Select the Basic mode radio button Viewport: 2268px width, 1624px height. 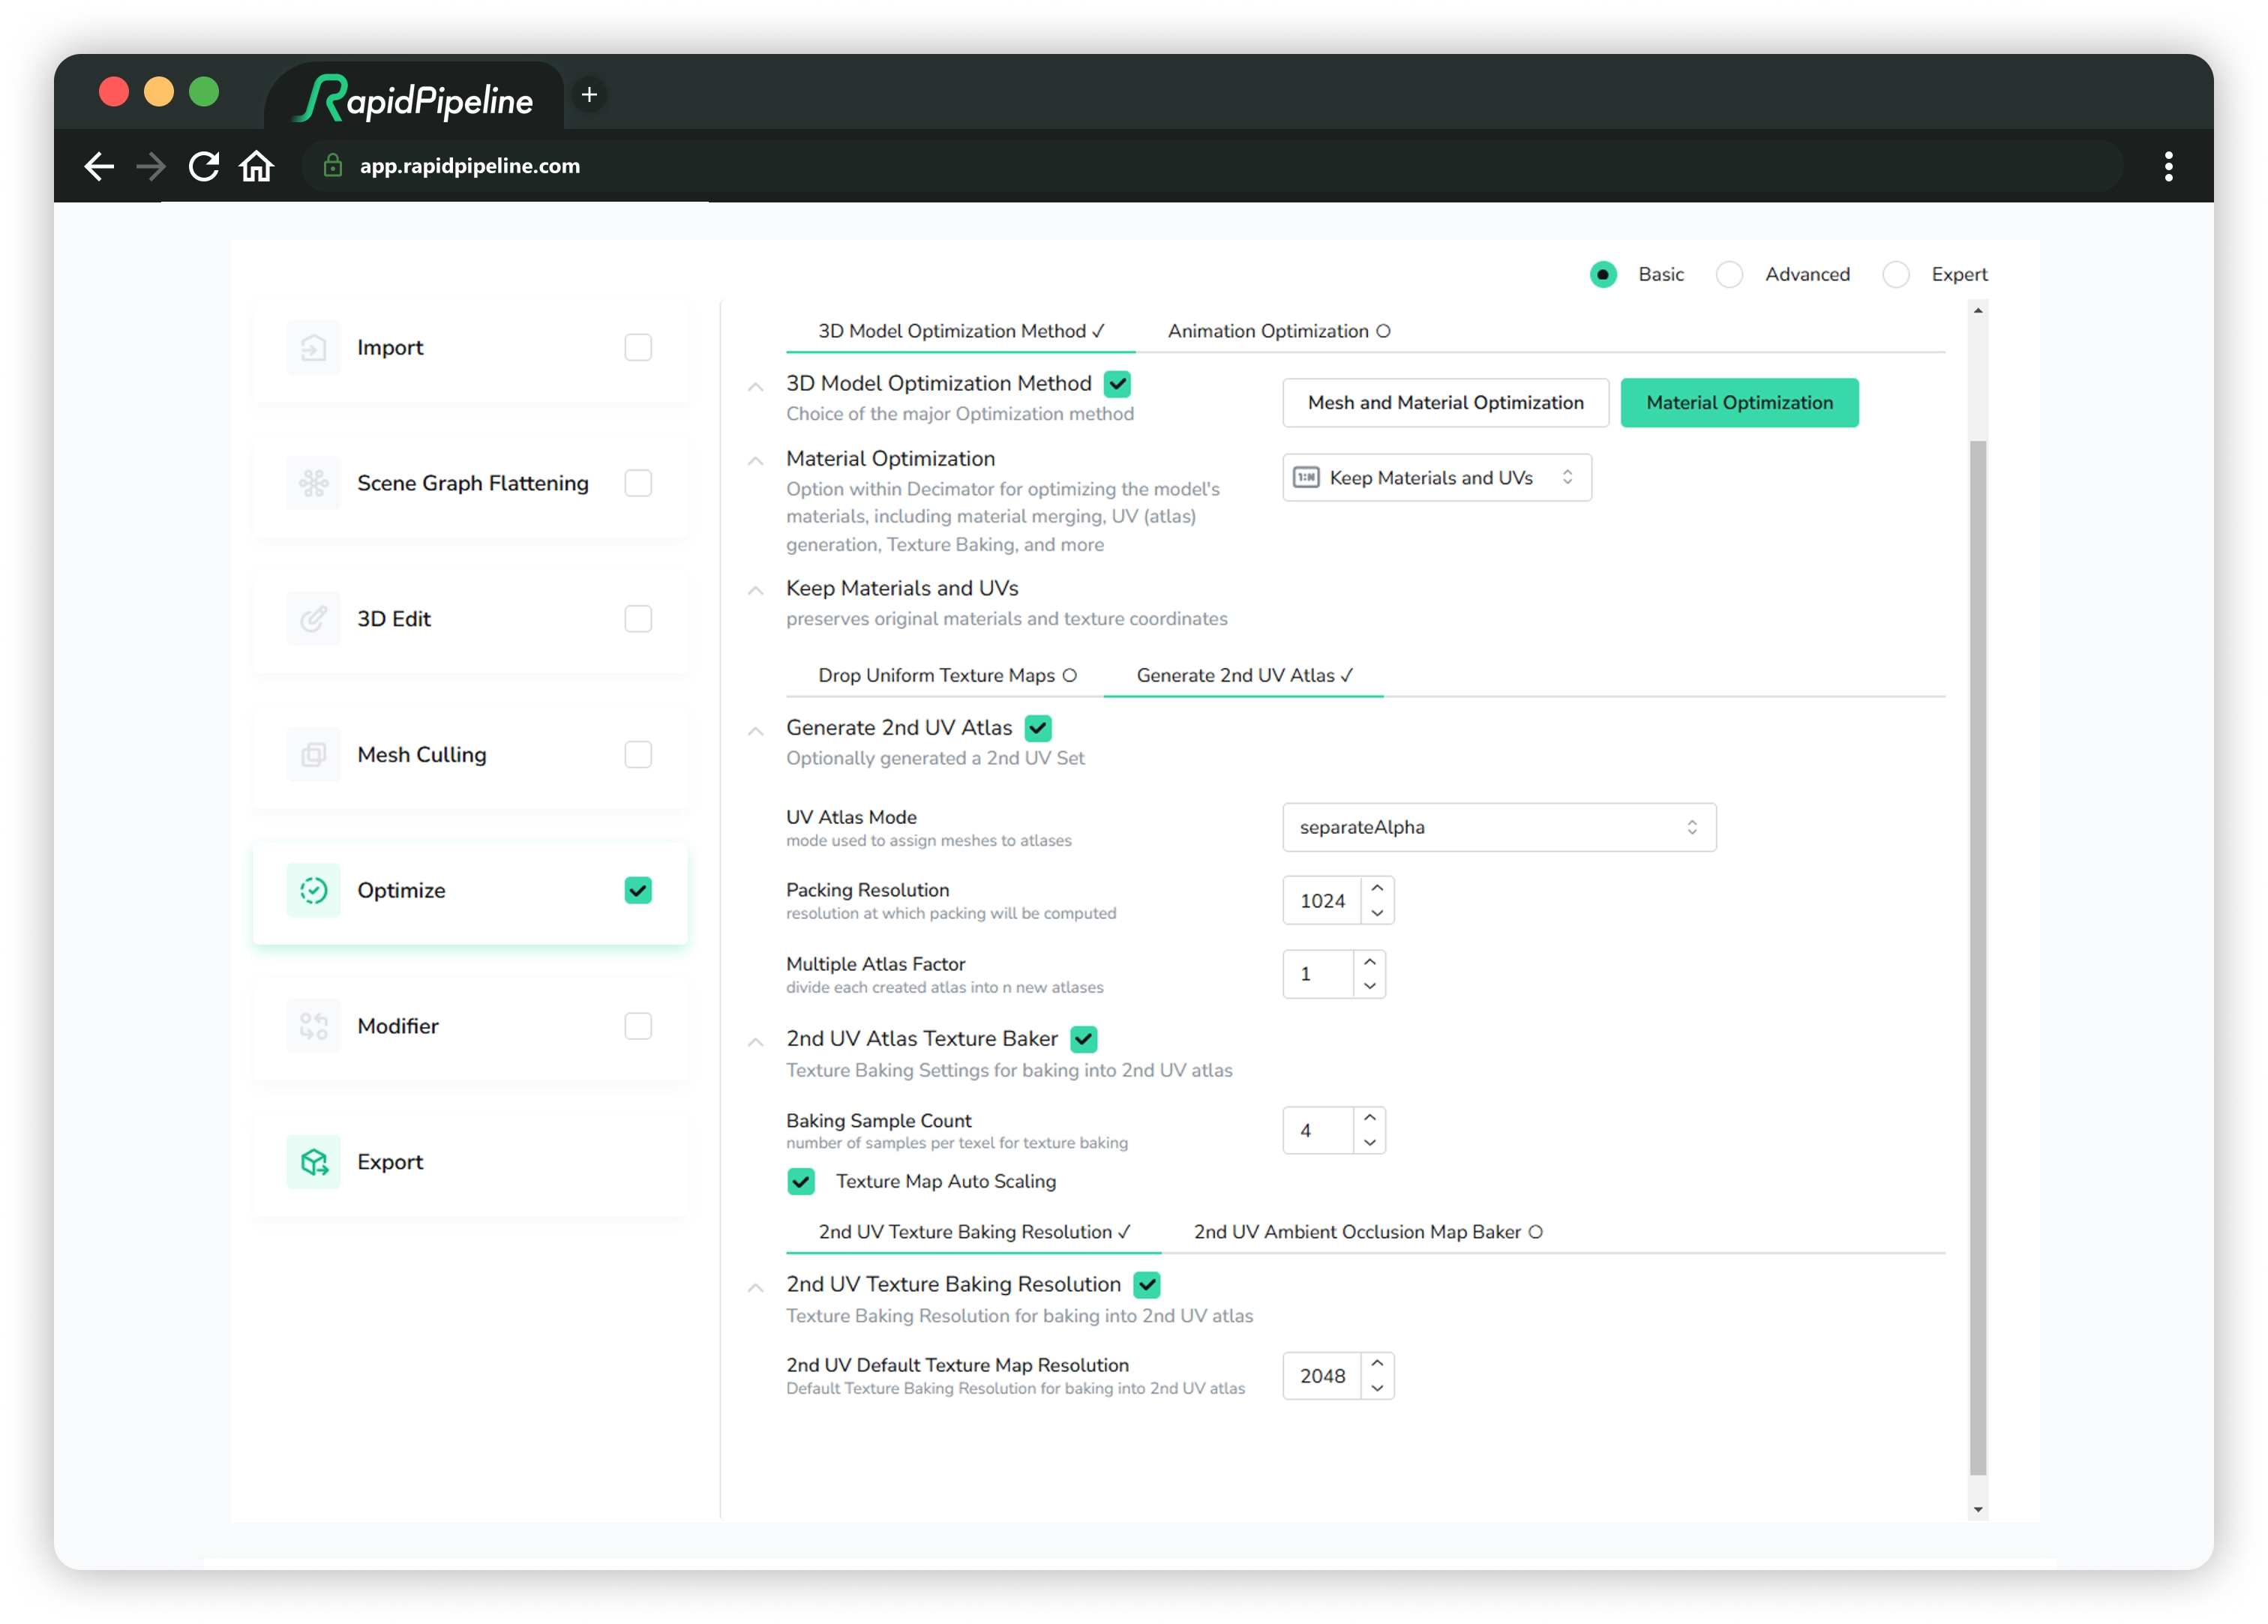pyautogui.click(x=1603, y=274)
